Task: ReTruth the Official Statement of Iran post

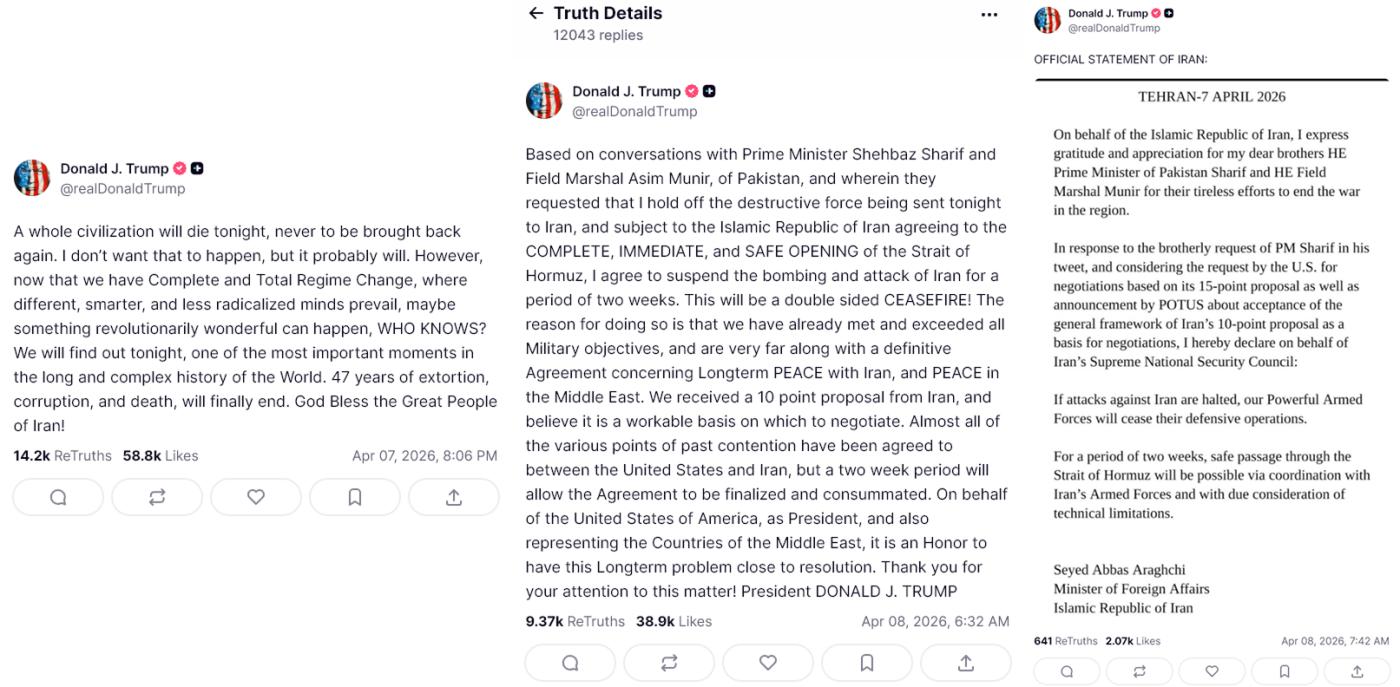Action: [1139, 671]
